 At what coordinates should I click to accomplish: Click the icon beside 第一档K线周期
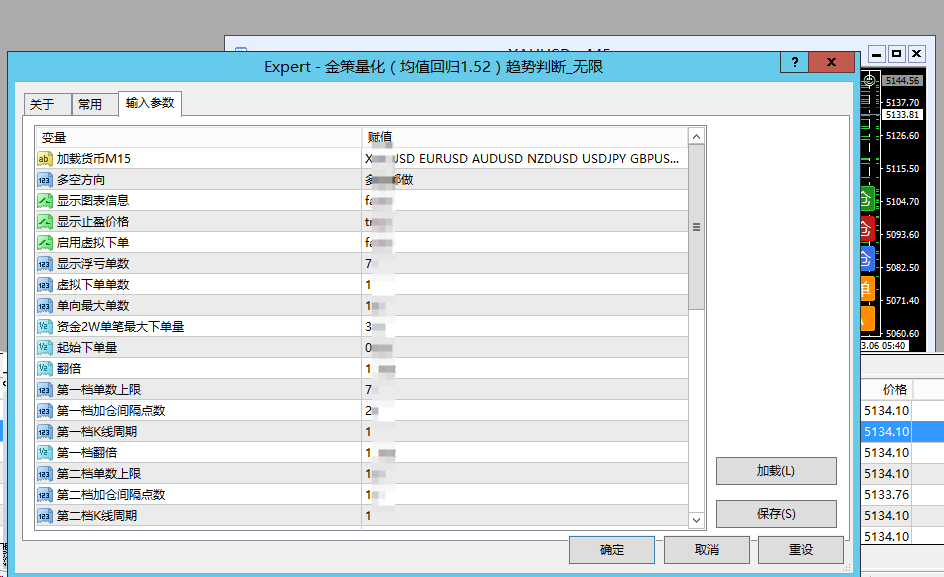[x=45, y=432]
